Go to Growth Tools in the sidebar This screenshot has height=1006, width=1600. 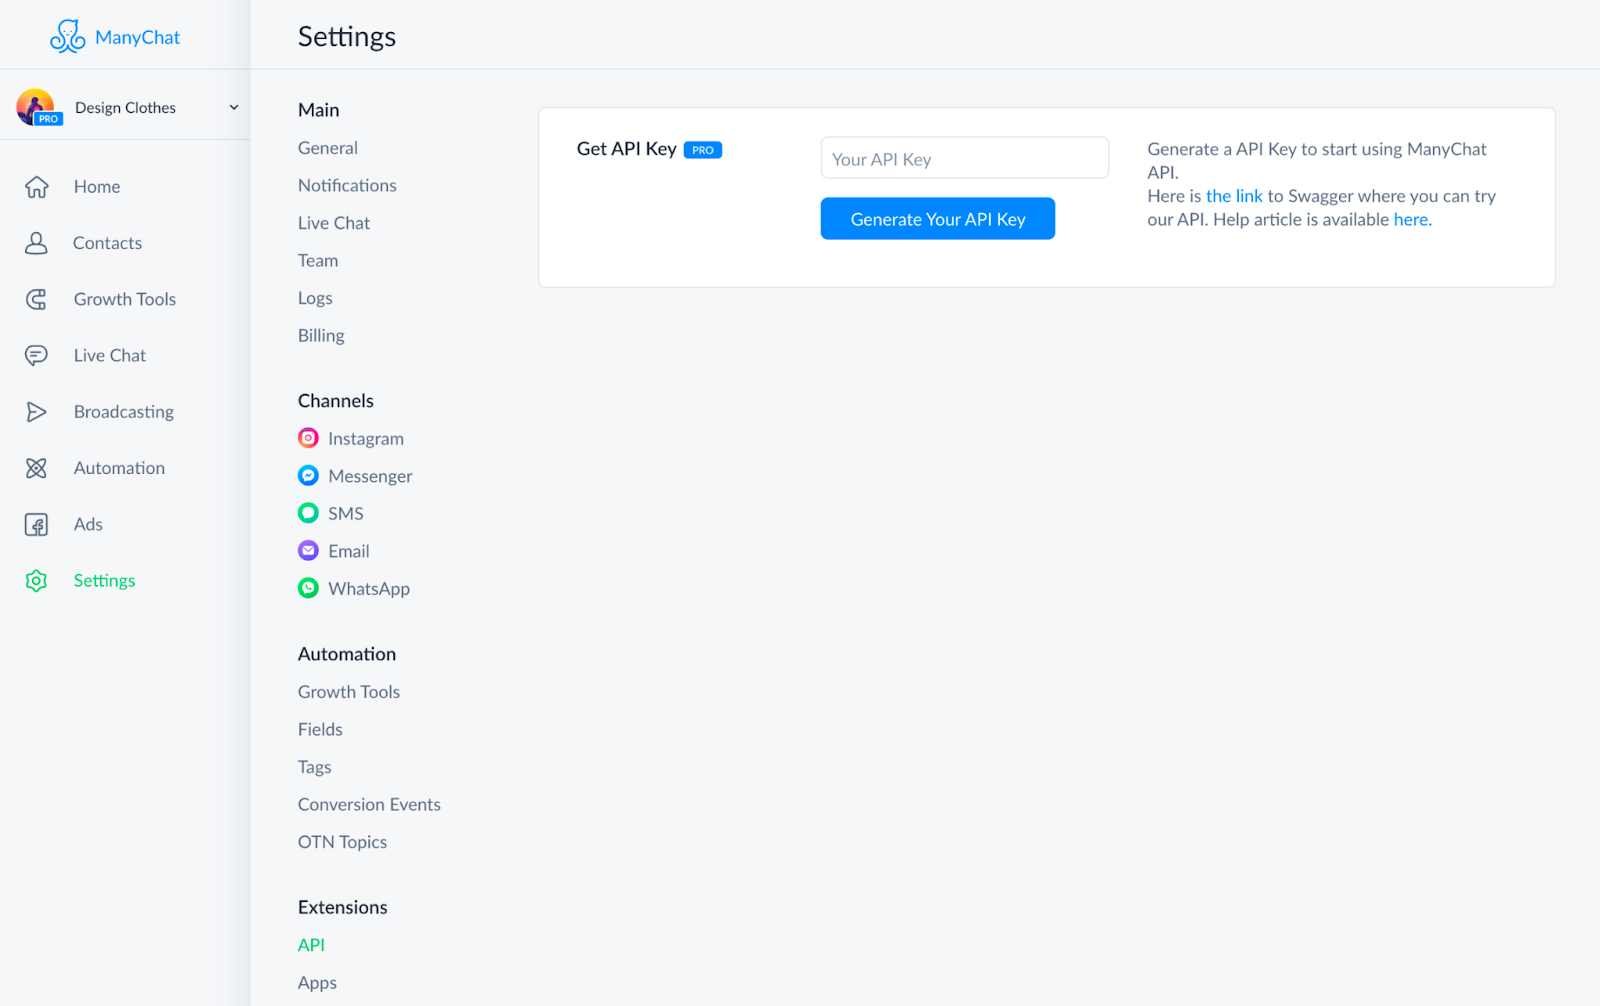click(125, 299)
